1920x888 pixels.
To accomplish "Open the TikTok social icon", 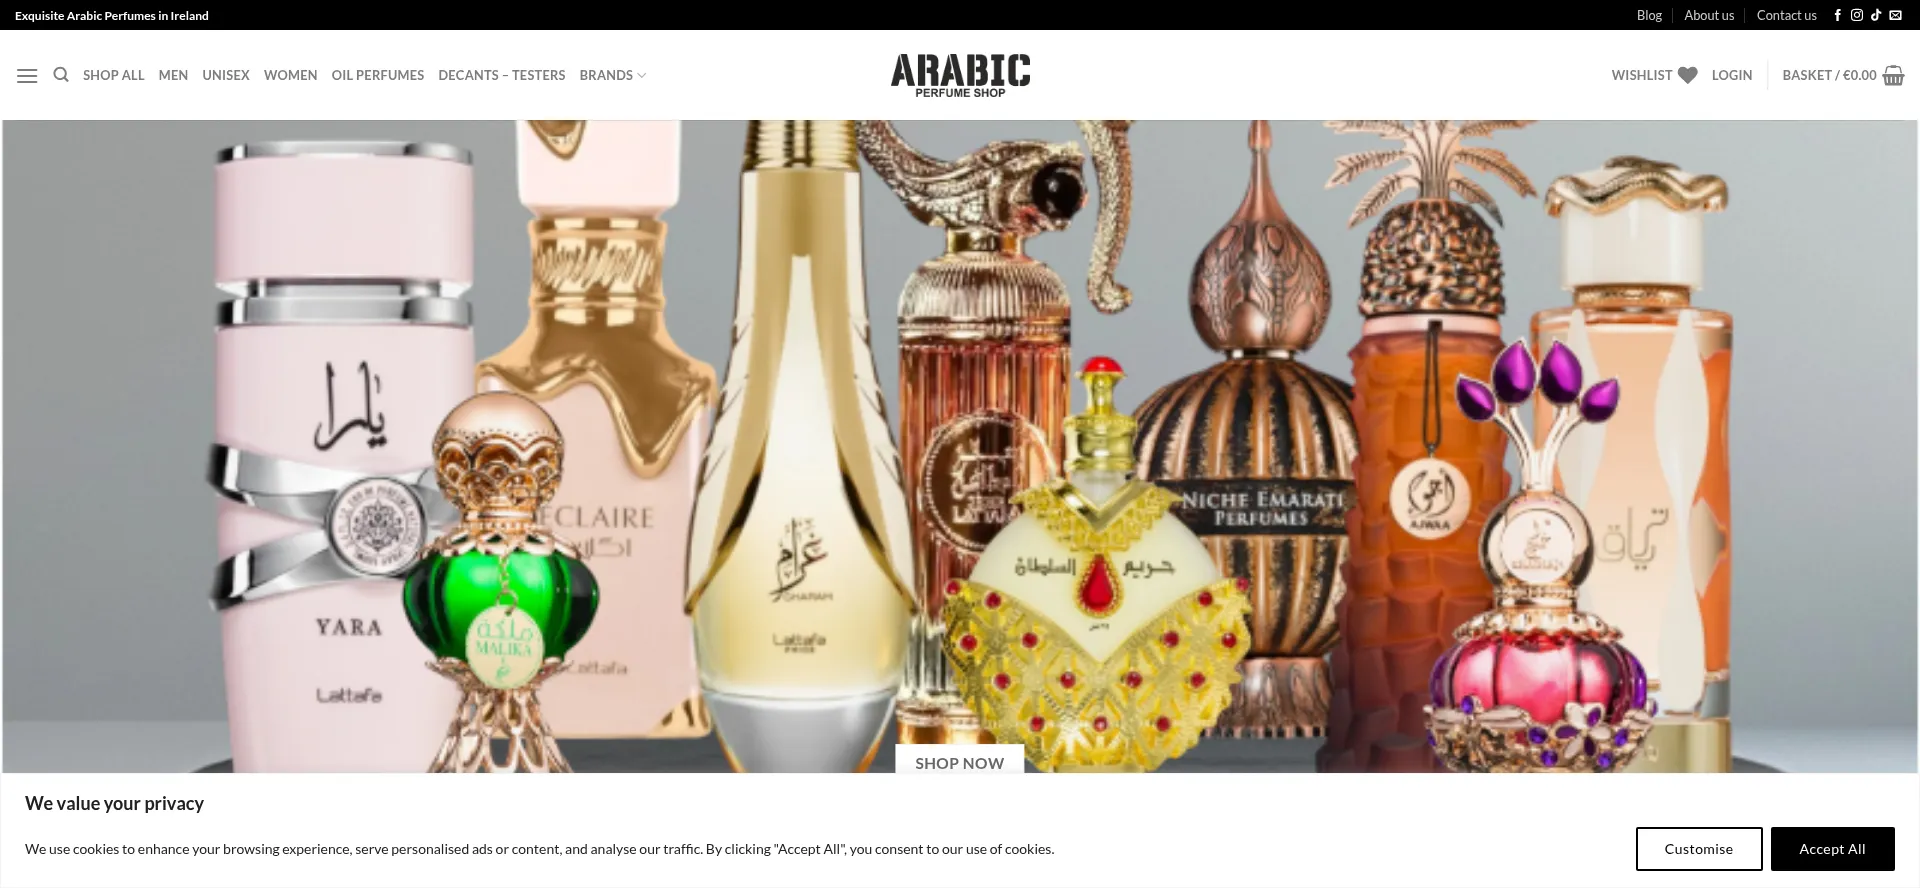I will pos(1876,15).
